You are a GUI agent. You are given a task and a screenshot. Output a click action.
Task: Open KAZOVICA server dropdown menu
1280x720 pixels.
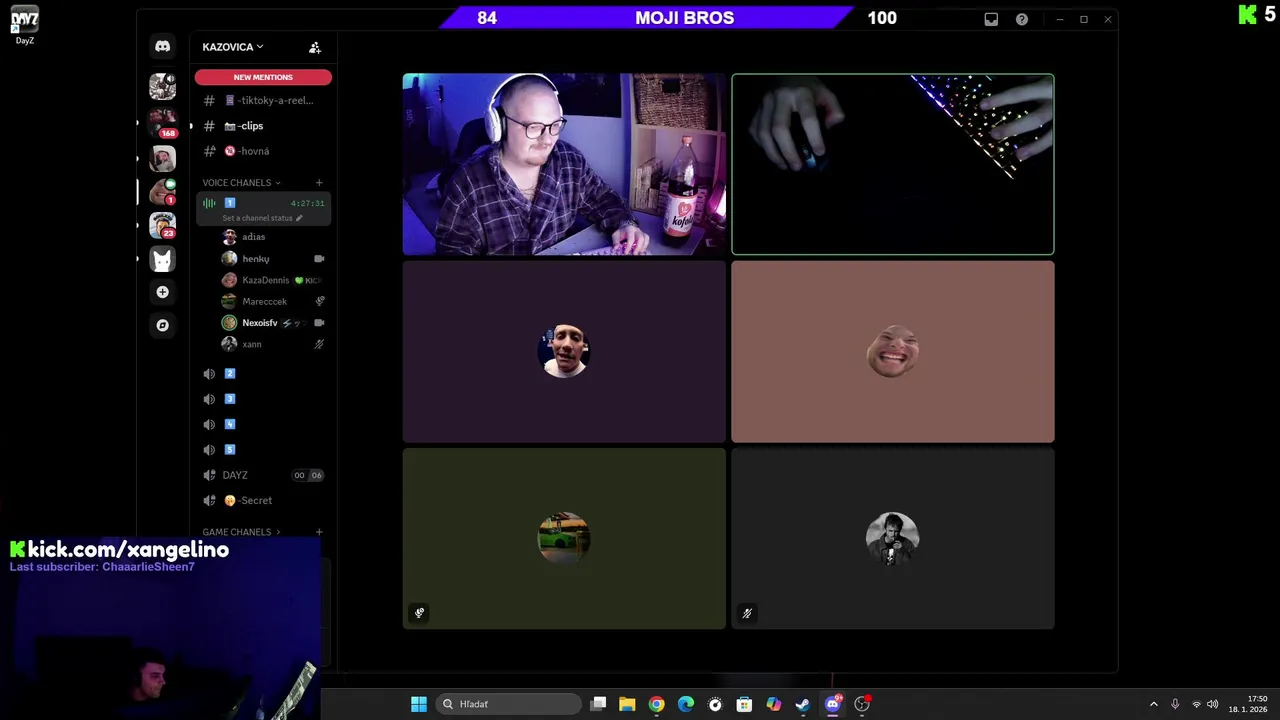pos(233,47)
